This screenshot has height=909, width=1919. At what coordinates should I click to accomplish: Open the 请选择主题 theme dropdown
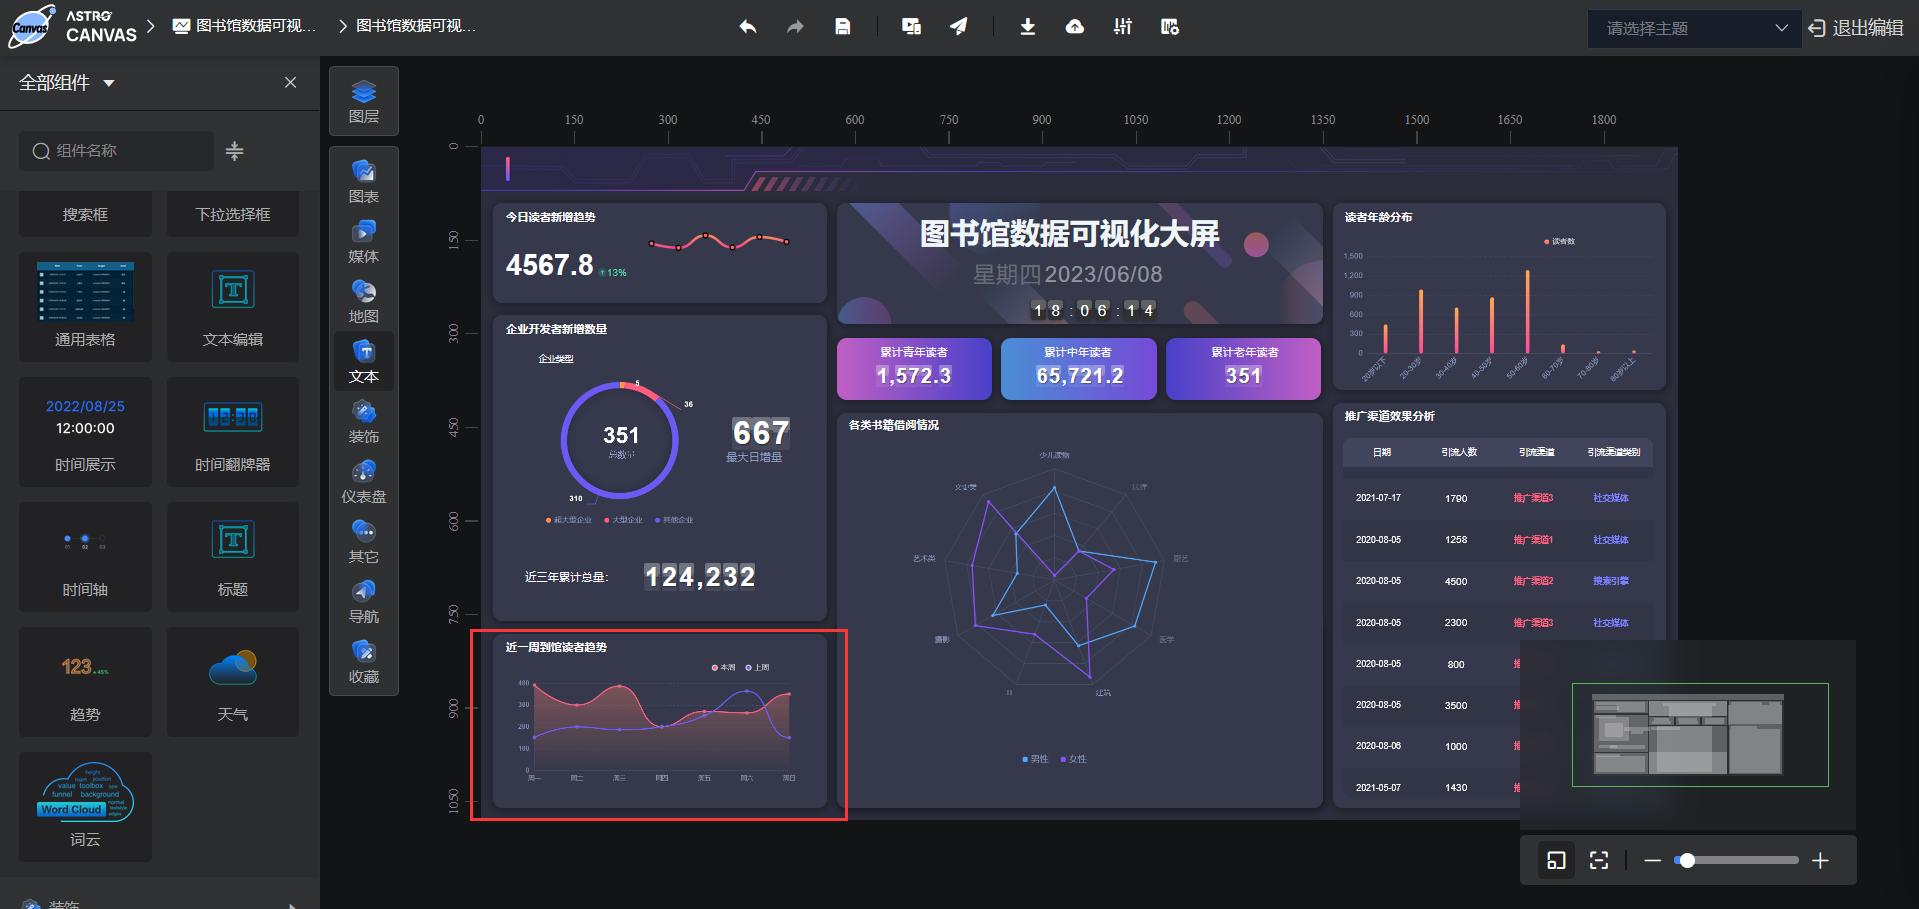point(1694,28)
